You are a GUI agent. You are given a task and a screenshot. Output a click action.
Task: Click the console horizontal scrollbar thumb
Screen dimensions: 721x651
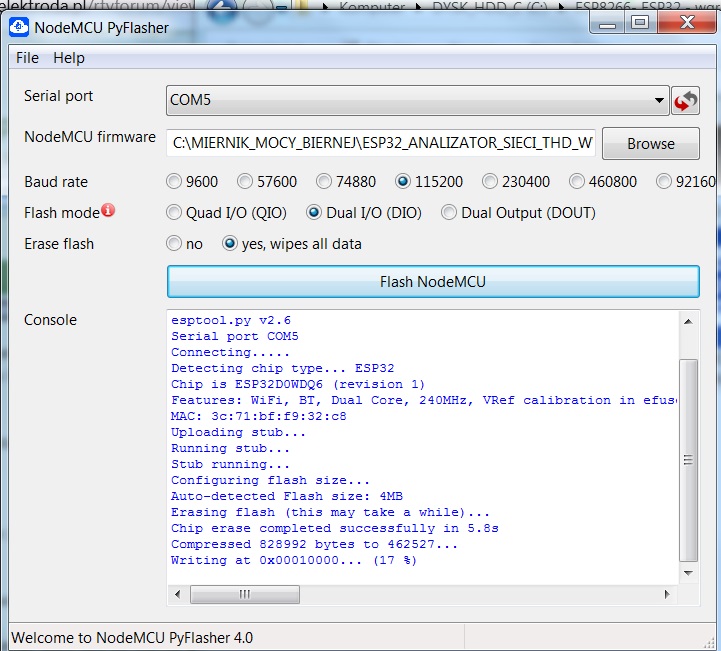point(245,594)
